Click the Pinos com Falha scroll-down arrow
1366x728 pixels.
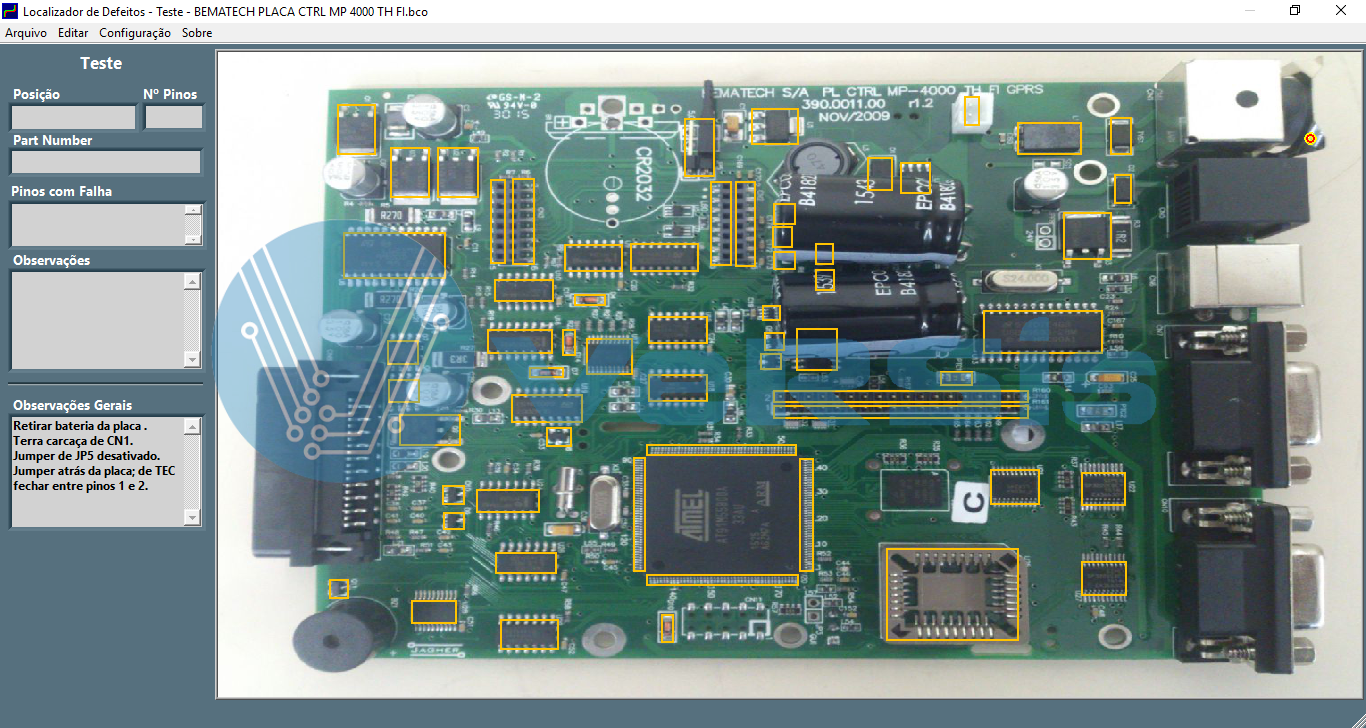(193, 239)
